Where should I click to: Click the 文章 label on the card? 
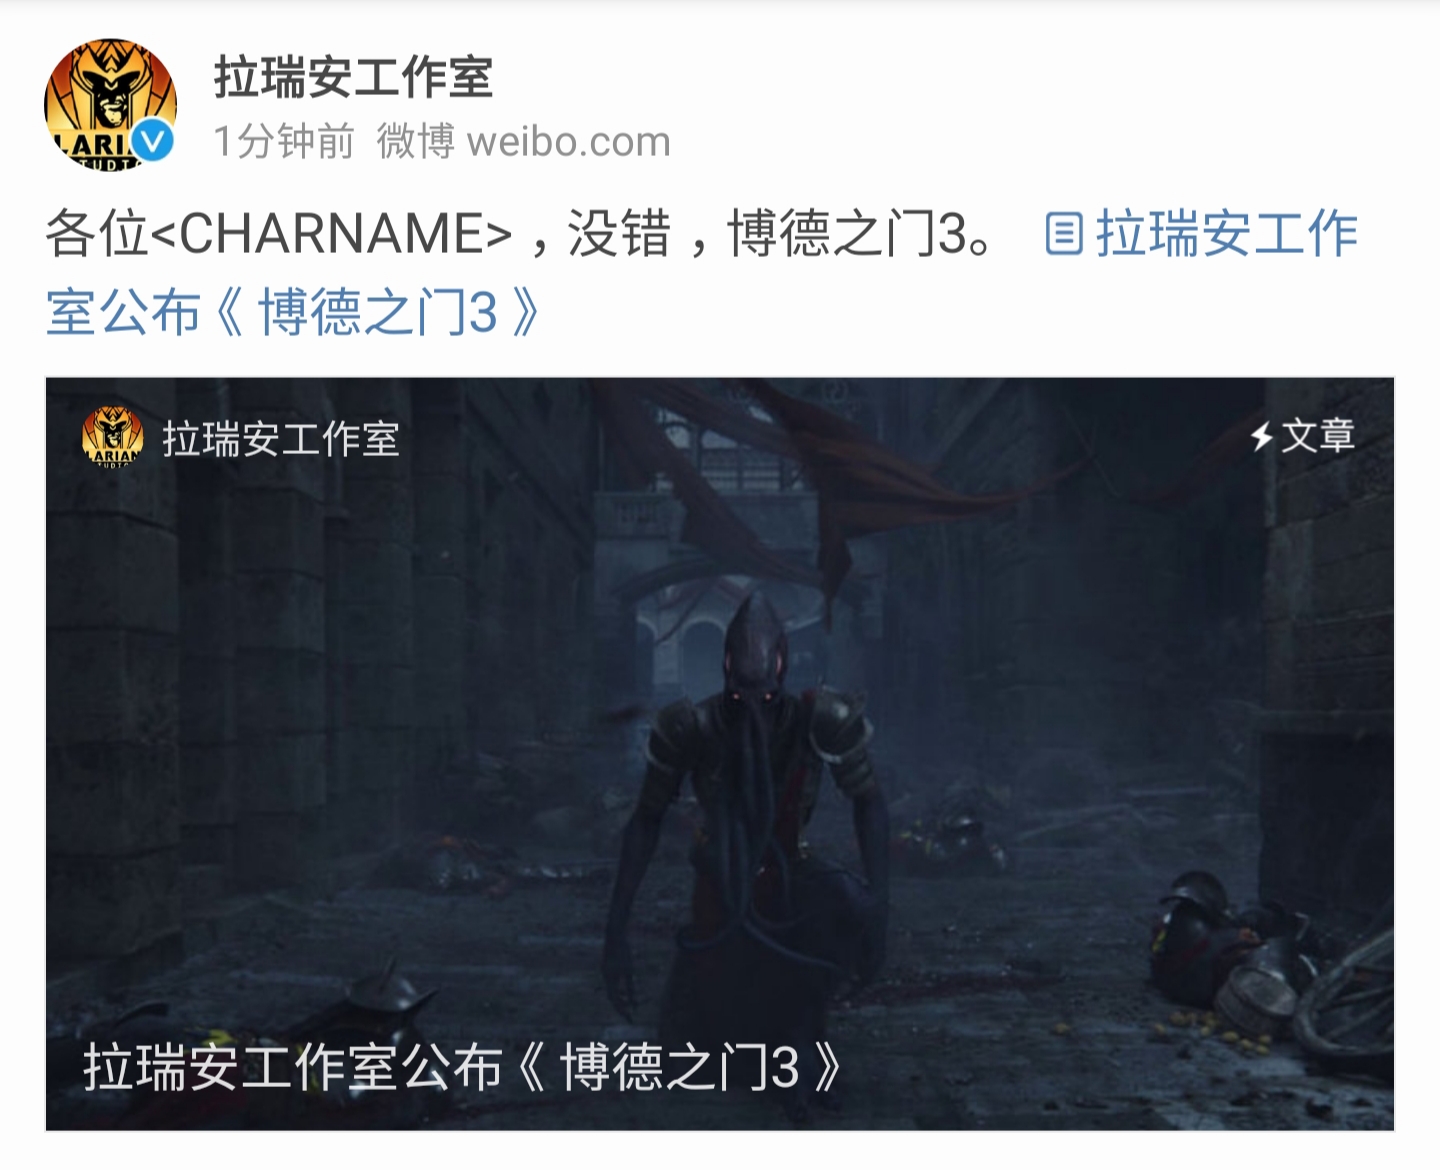point(1318,436)
